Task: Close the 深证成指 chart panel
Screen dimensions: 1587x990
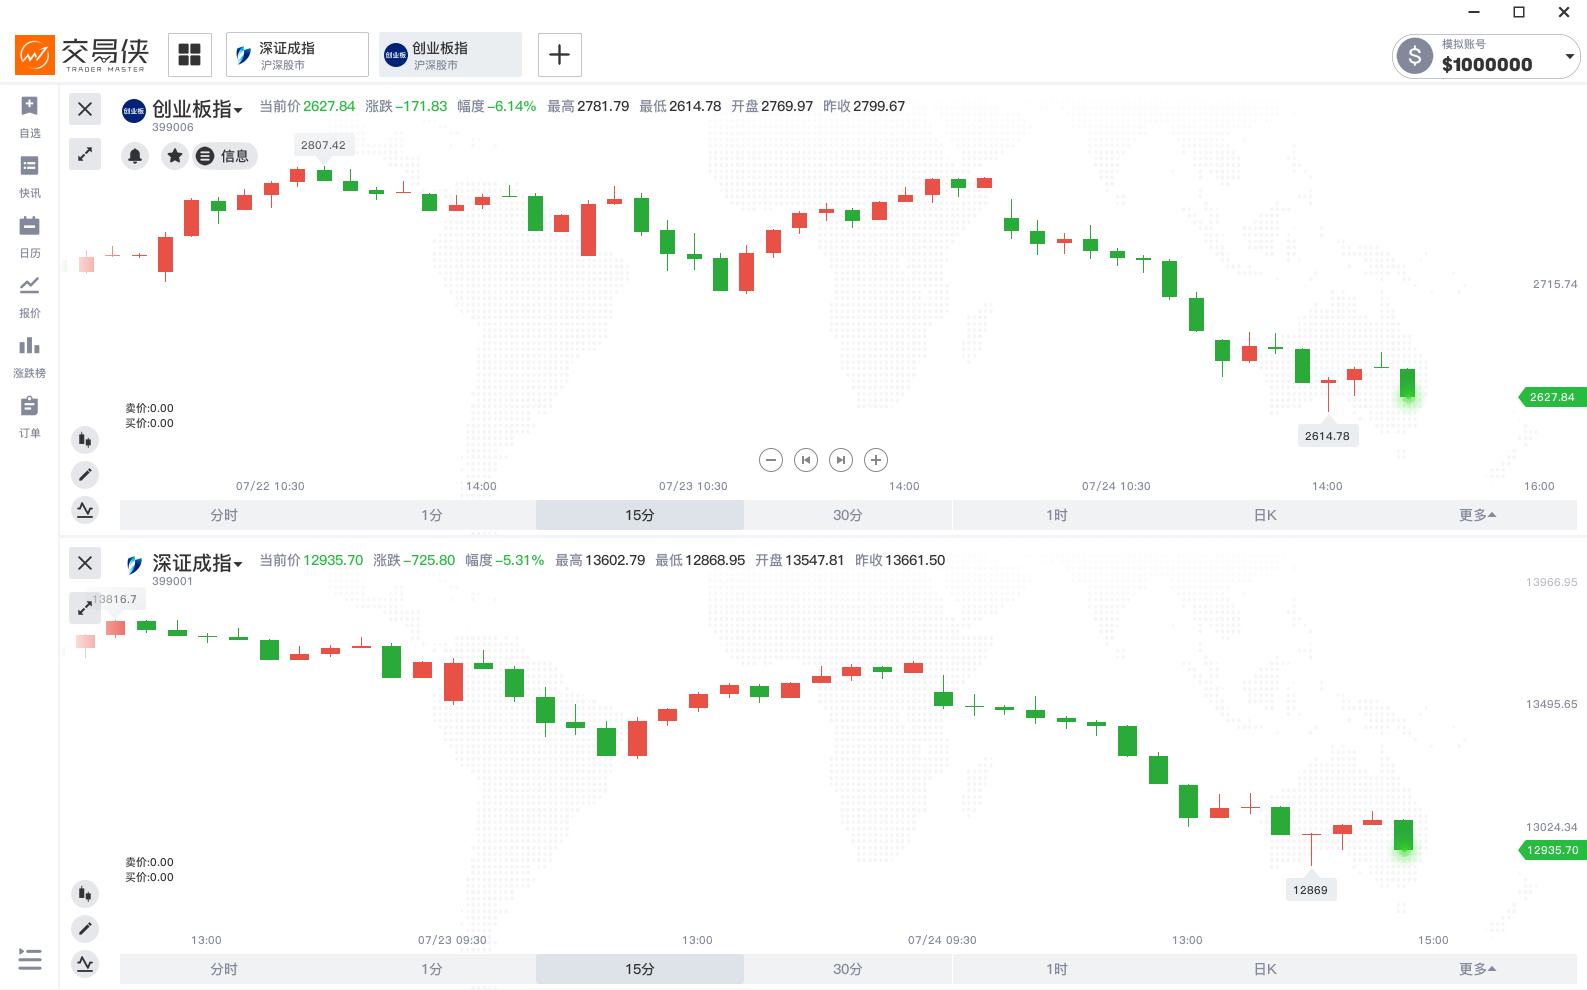Action: tap(85, 563)
